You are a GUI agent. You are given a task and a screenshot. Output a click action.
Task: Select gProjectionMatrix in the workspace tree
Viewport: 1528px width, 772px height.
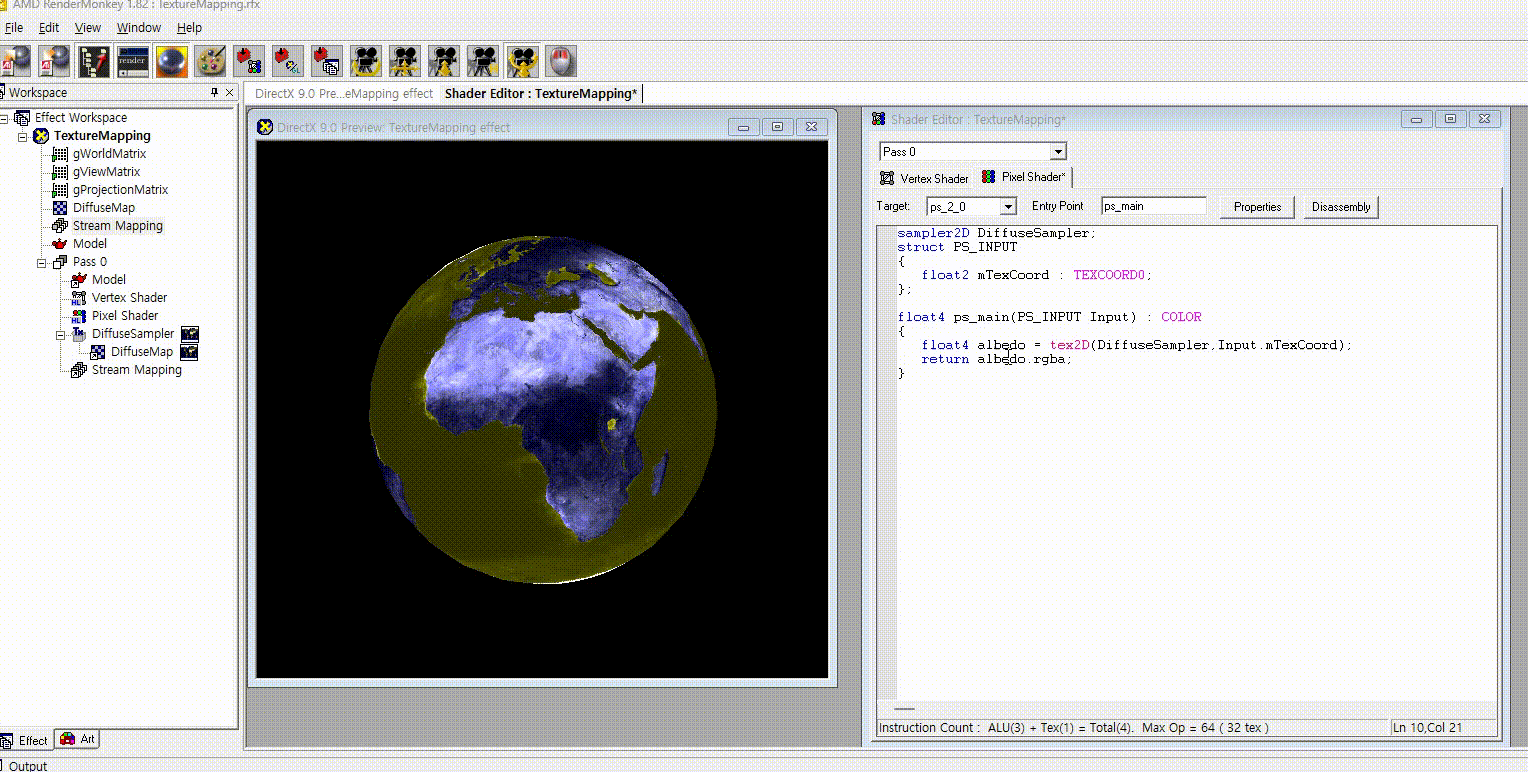(x=120, y=190)
